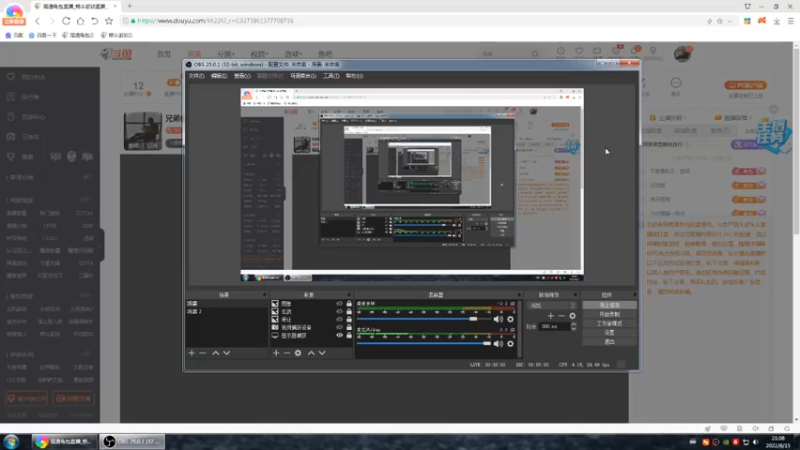Toggle visibility of 显示器捕获 source
Viewport: 800px width, 450px height.
click(x=339, y=336)
